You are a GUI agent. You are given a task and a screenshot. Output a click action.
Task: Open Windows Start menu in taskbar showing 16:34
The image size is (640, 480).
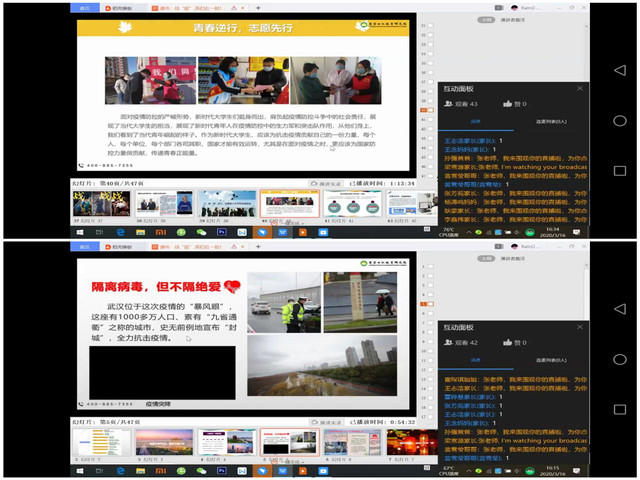coord(79,231)
